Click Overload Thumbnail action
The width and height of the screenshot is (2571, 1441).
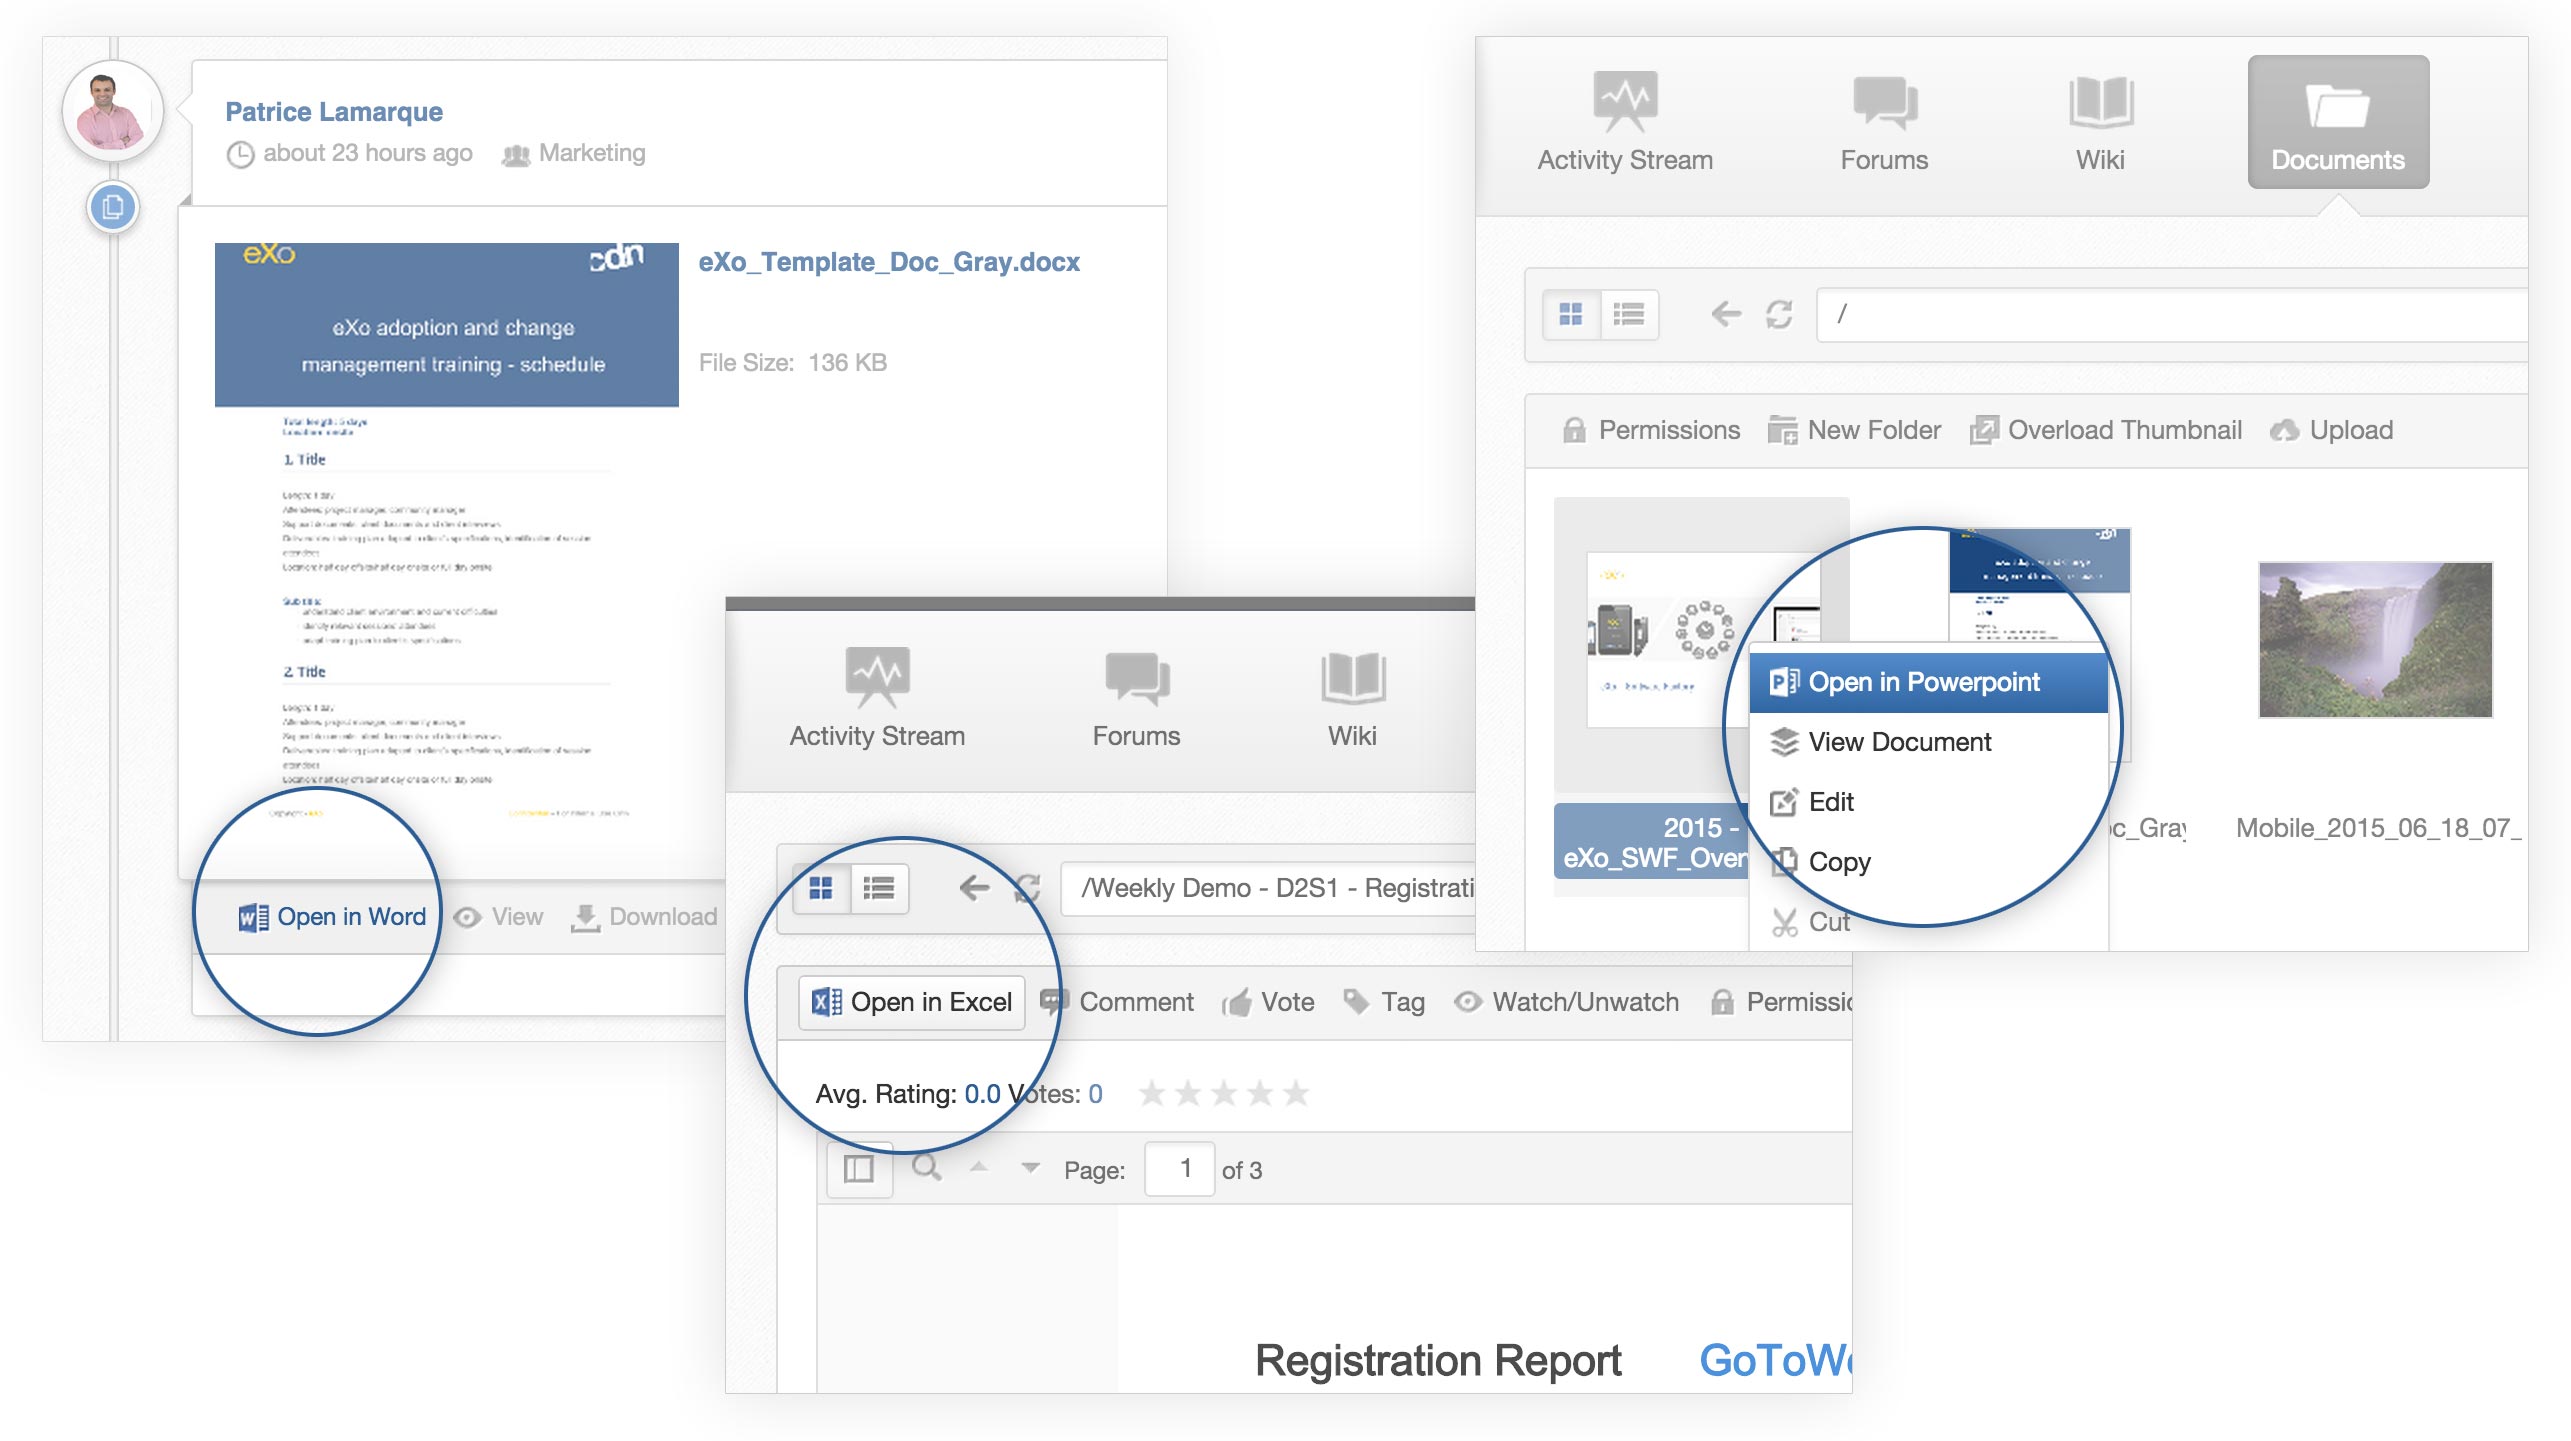[2106, 430]
